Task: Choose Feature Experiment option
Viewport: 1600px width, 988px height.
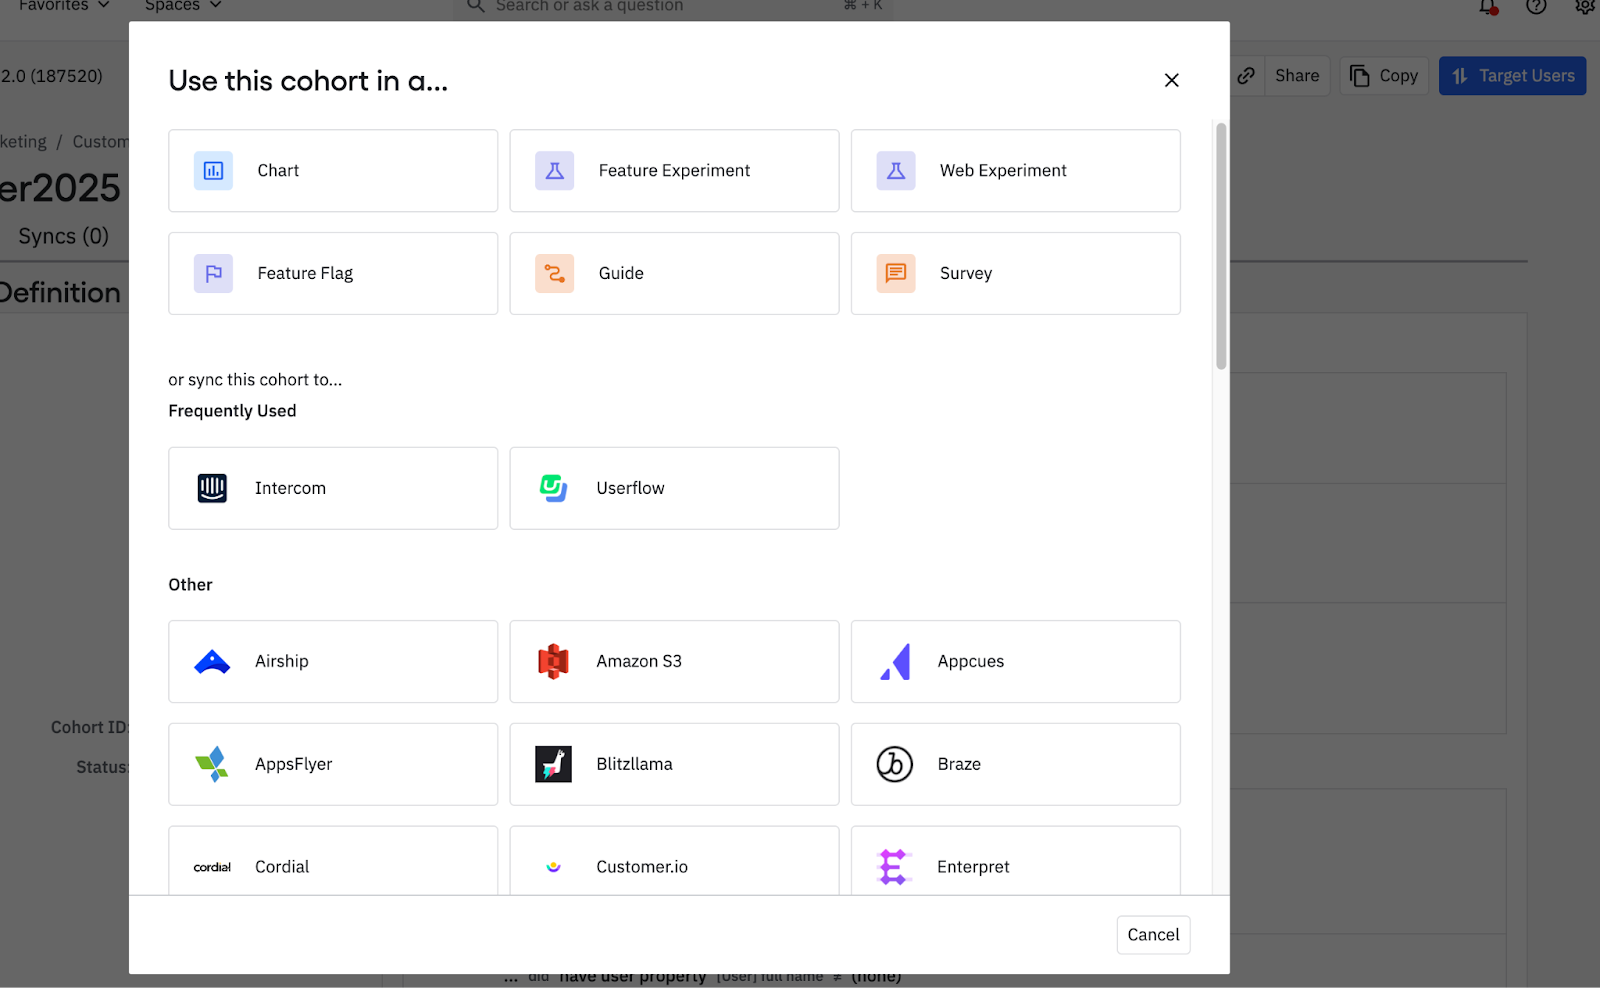Action: (674, 171)
